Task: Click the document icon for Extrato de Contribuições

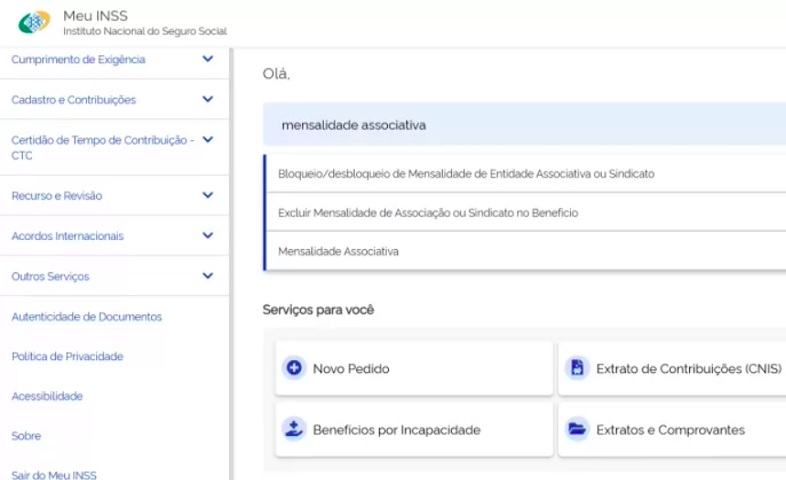Action: (x=577, y=368)
